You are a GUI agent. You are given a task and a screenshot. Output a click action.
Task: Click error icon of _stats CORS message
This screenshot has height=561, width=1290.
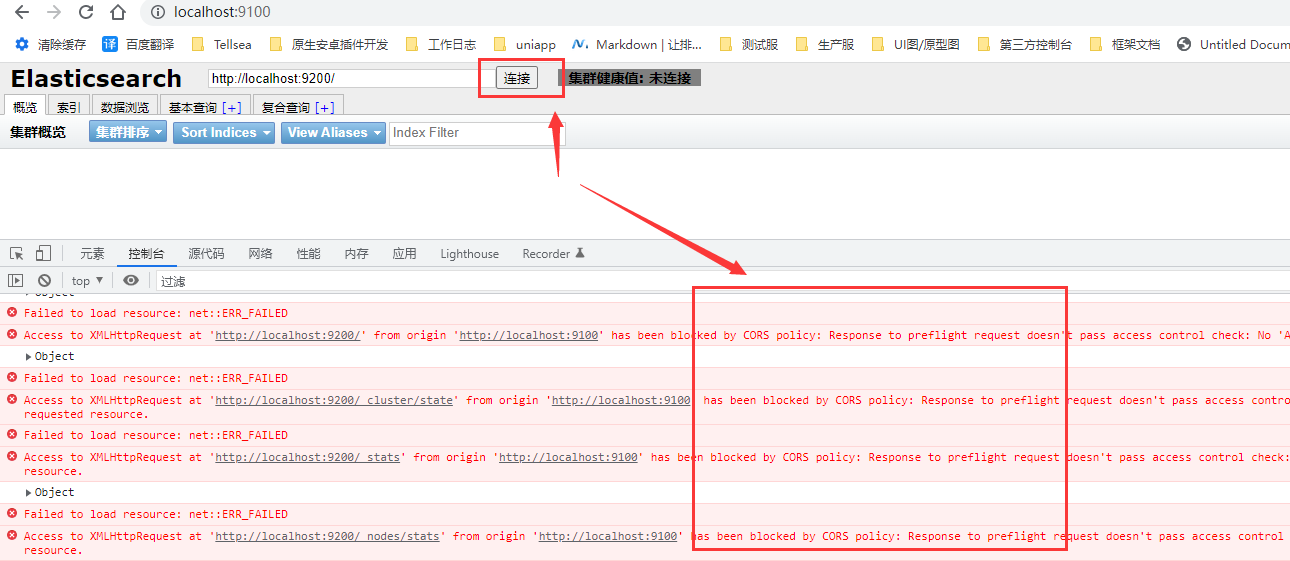(12, 457)
